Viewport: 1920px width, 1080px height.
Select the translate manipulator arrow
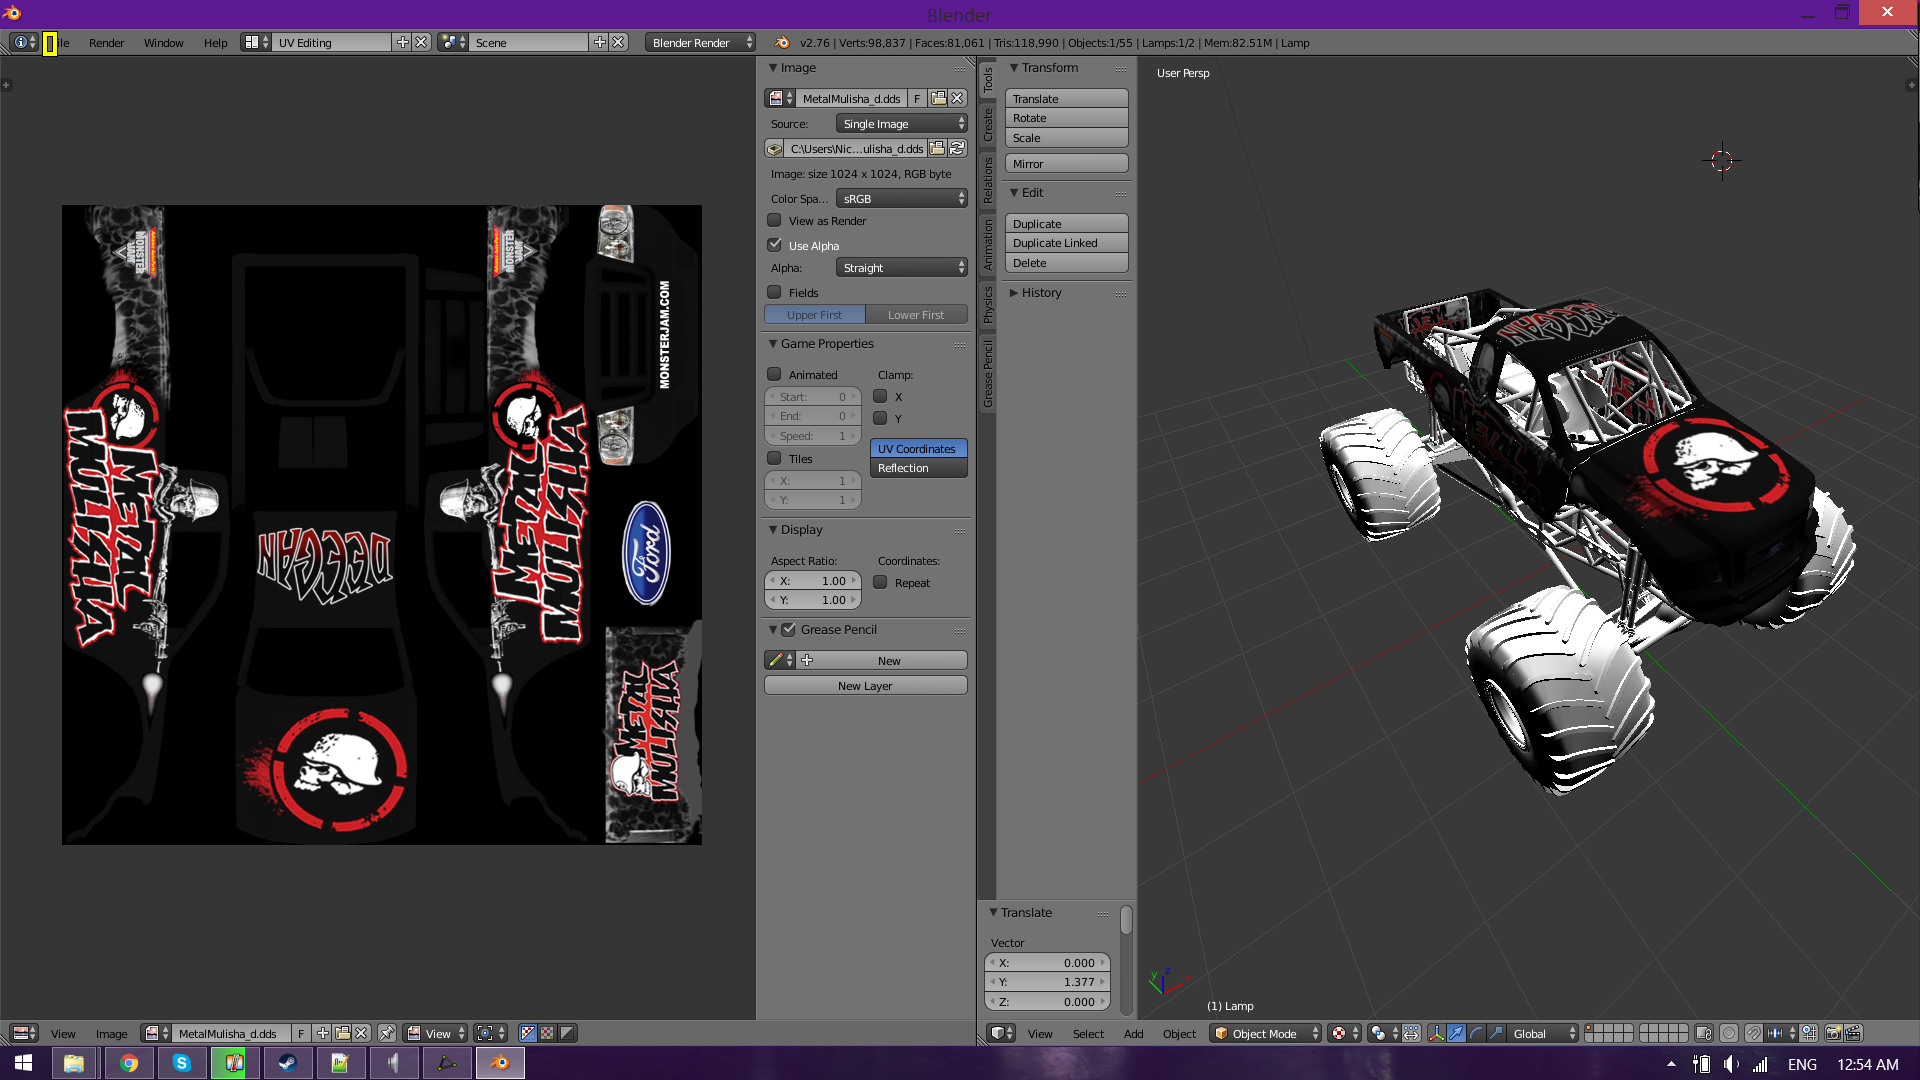coord(1456,1033)
